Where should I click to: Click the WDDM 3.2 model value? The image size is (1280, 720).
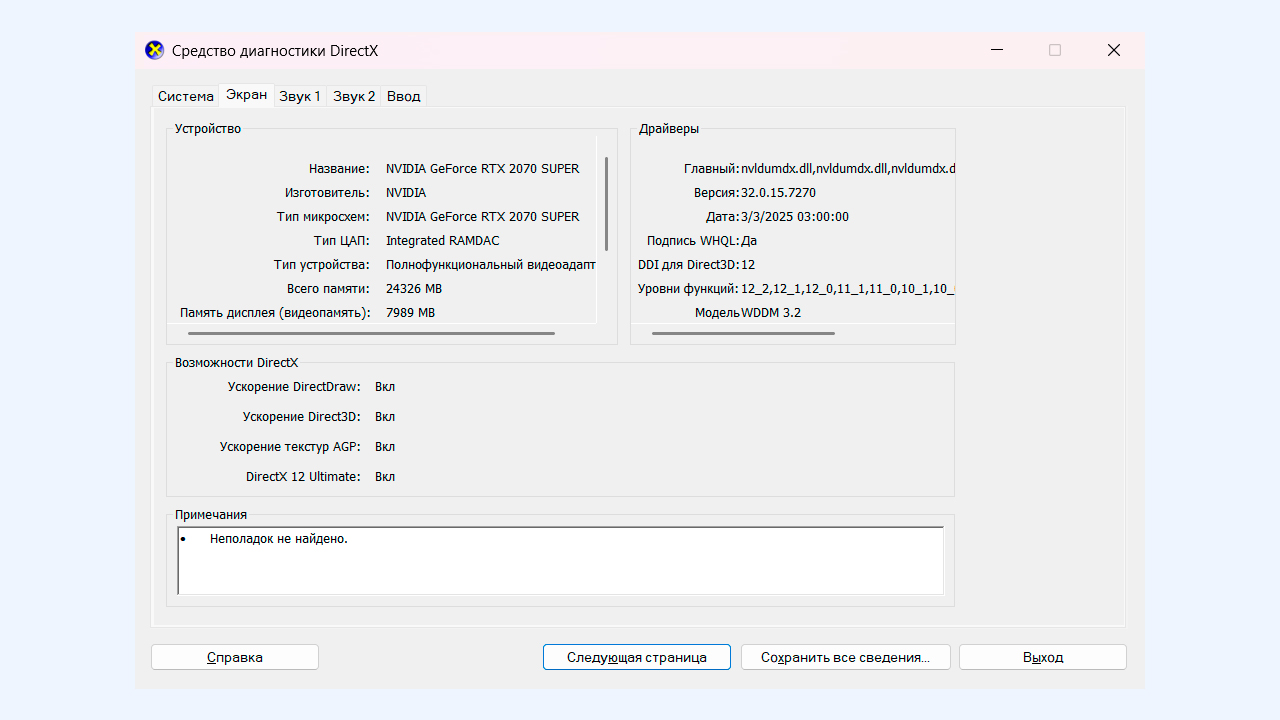(771, 313)
